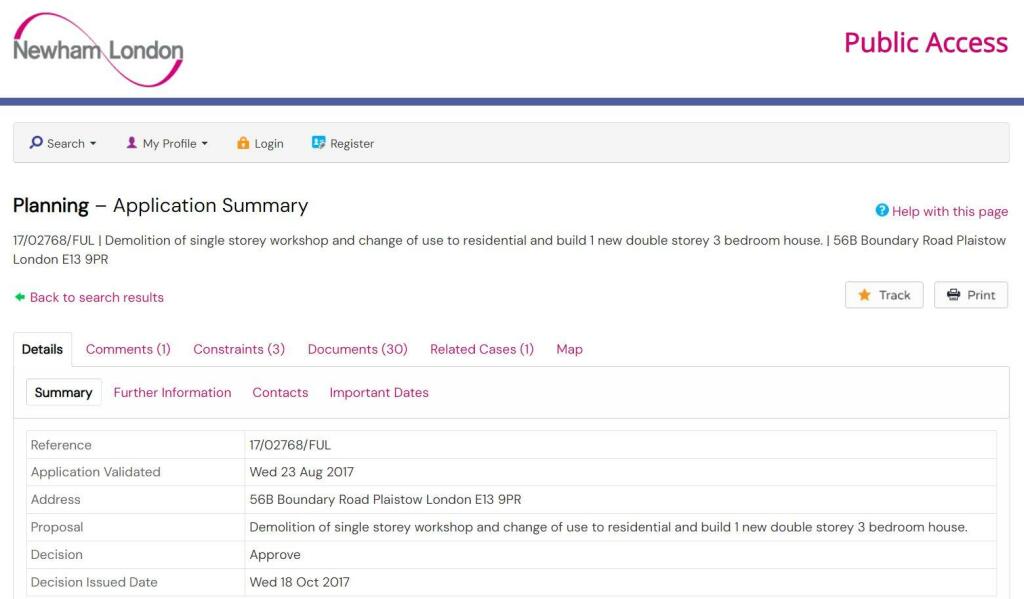Click the magnifying glass Search icon
The height and width of the screenshot is (599, 1024).
coord(36,143)
